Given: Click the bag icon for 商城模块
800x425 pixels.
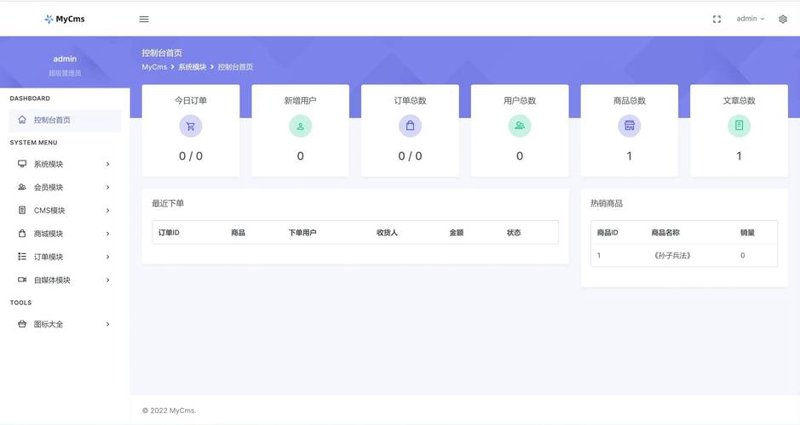Looking at the screenshot, I should click(x=22, y=233).
